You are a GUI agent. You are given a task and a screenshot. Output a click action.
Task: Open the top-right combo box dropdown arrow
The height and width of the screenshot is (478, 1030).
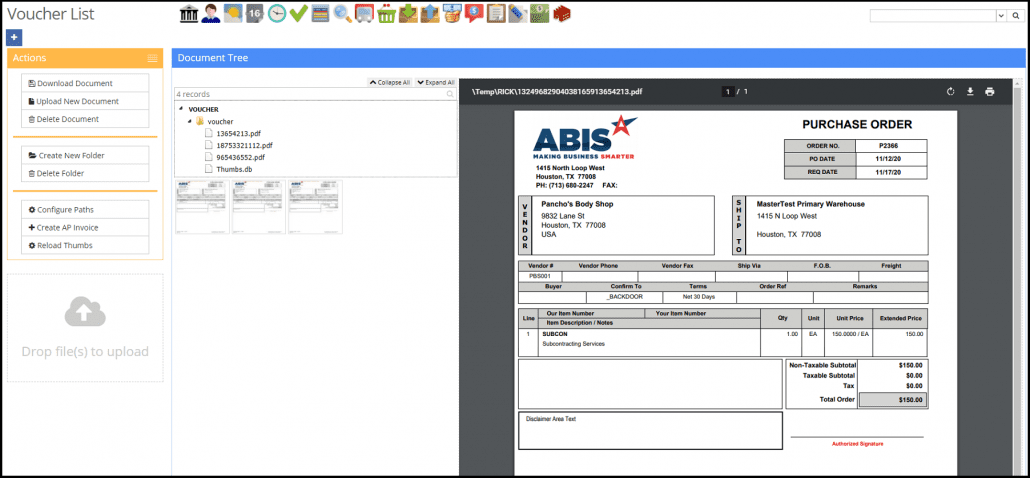pos(1001,16)
